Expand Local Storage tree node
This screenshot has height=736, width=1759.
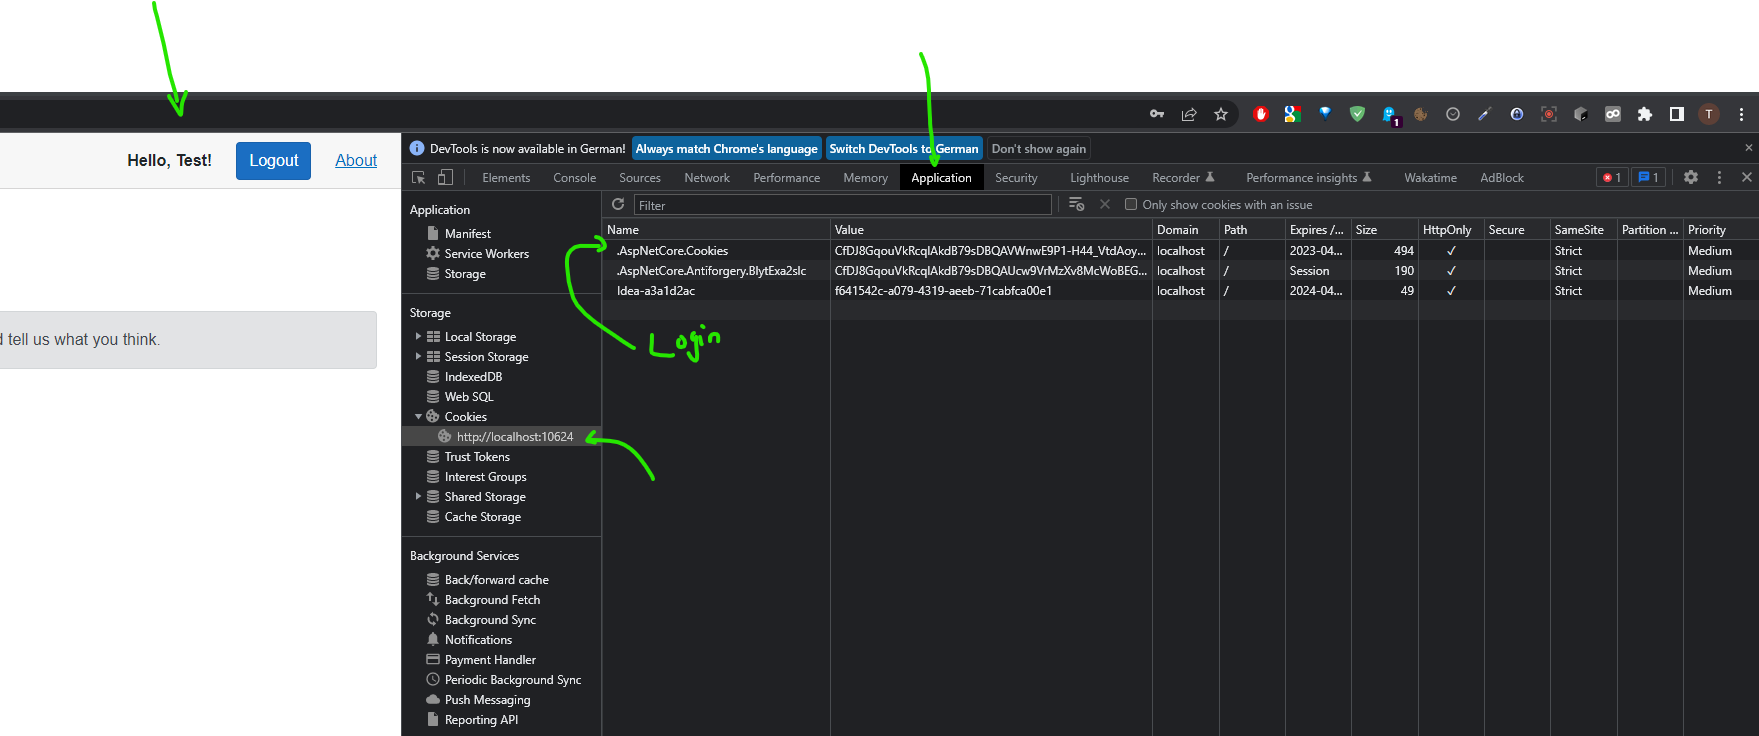418,337
